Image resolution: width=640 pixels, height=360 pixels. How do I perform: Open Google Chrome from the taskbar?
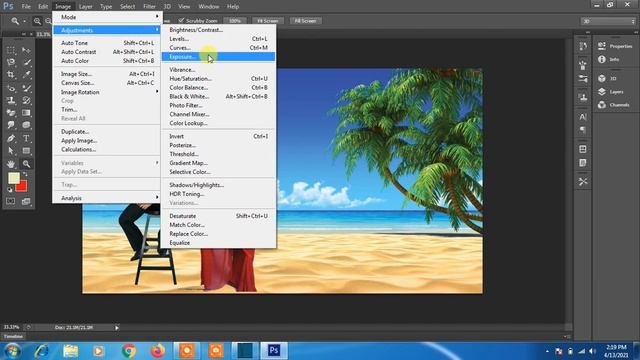129,351
